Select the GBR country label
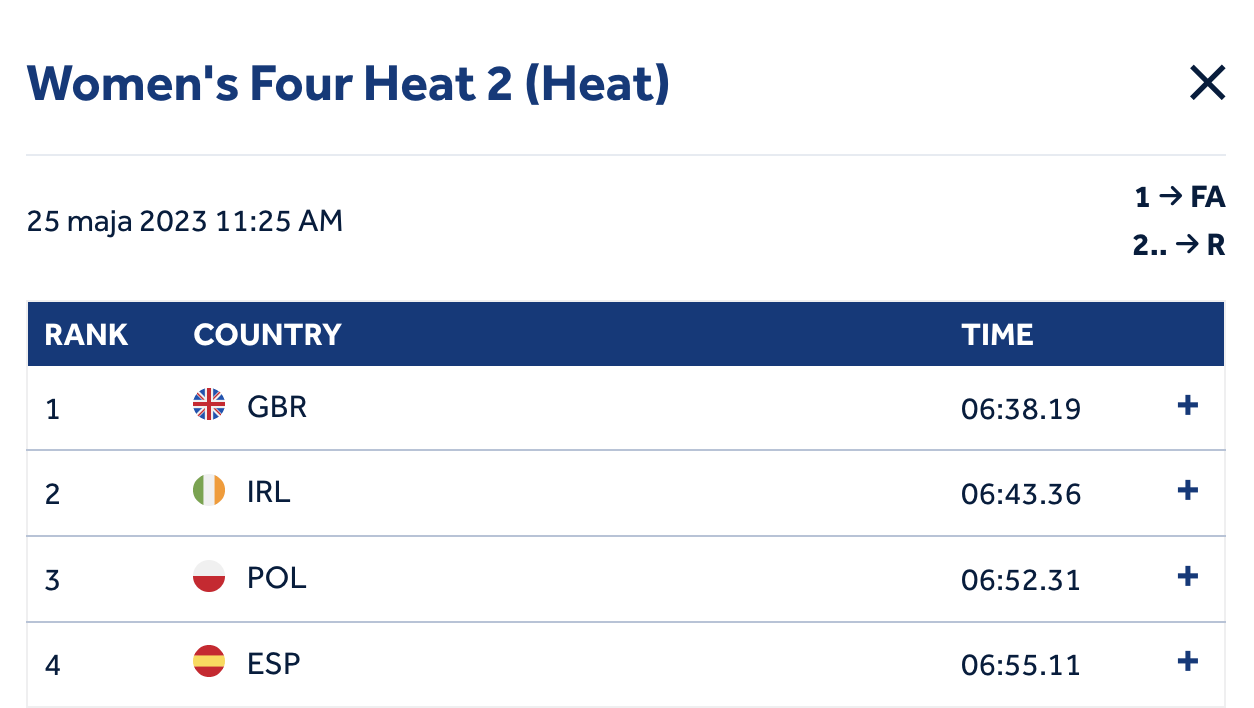Screen dimensions: 1254x708 277,407
